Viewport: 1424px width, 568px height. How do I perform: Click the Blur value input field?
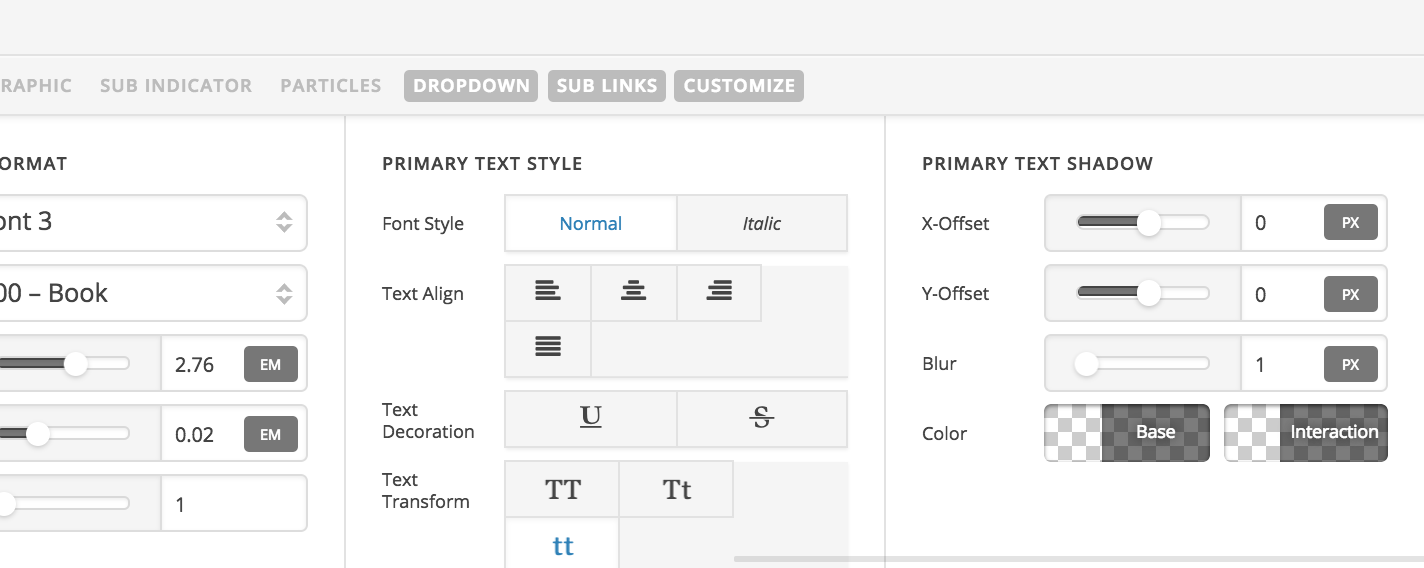pyautogui.click(x=1282, y=364)
